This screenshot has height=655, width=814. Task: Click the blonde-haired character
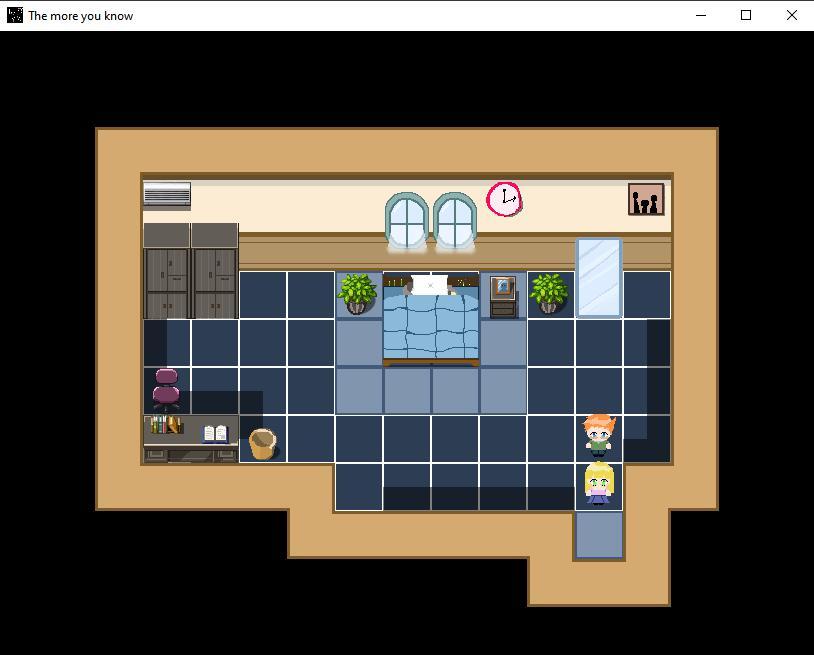point(598,484)
